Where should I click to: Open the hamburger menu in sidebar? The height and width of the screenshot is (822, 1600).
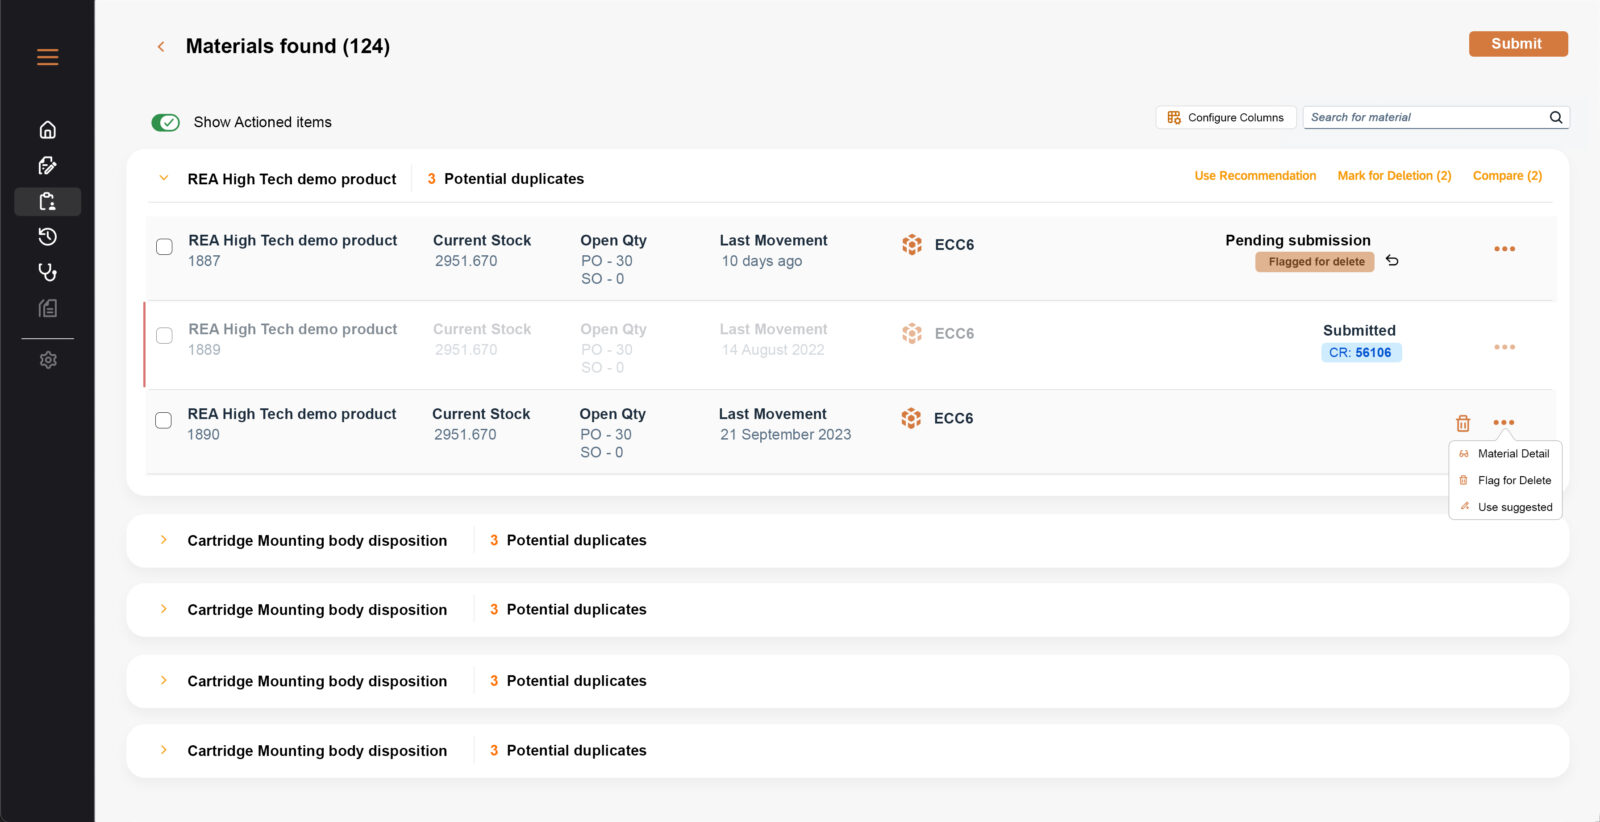point(47,57)
